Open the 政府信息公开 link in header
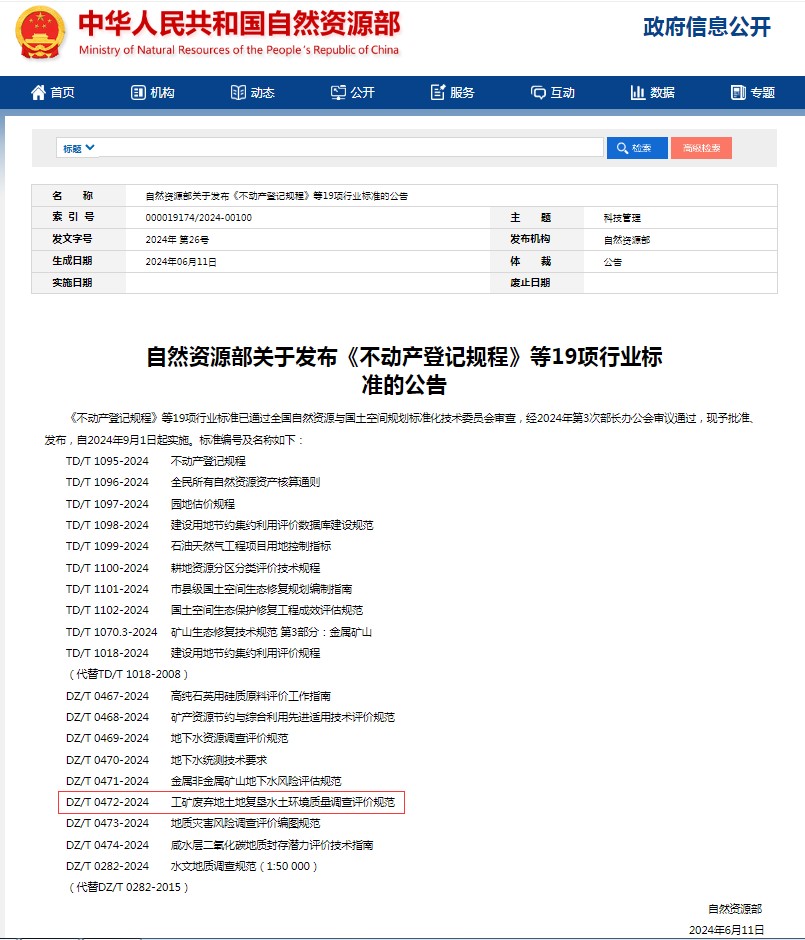 click(706, 28)
